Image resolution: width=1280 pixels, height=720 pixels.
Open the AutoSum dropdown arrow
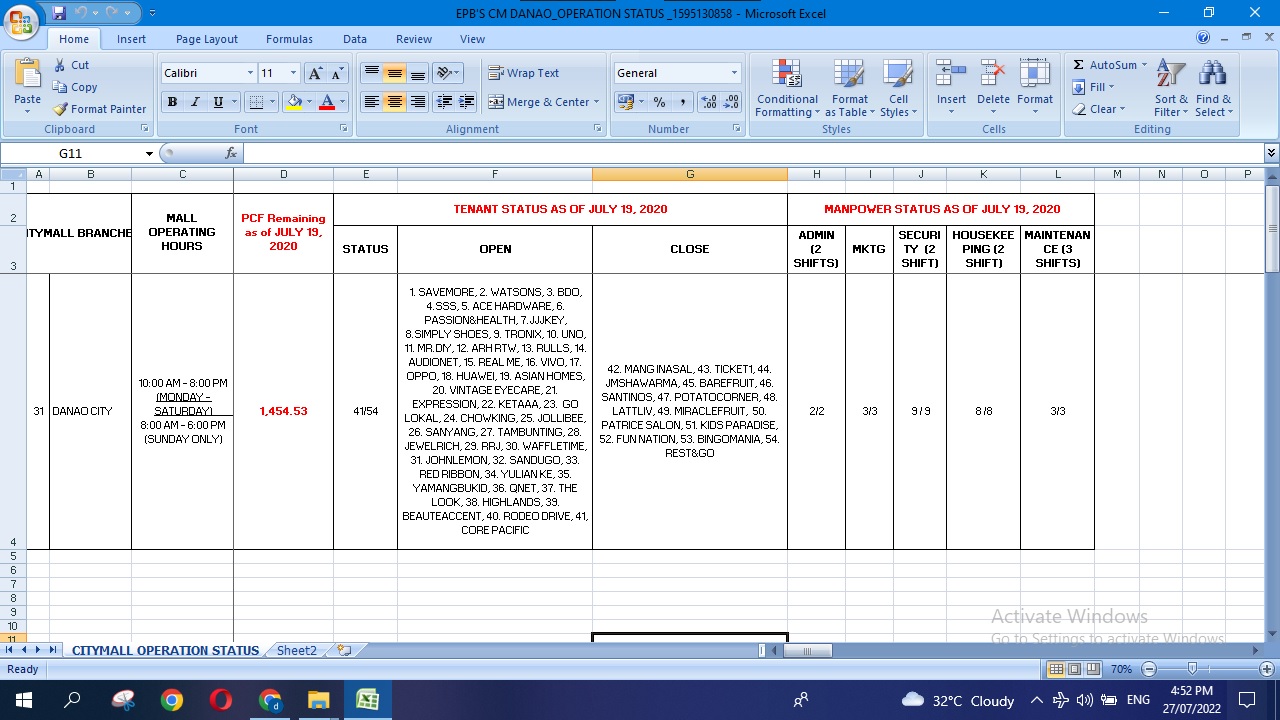(1145, 65)
